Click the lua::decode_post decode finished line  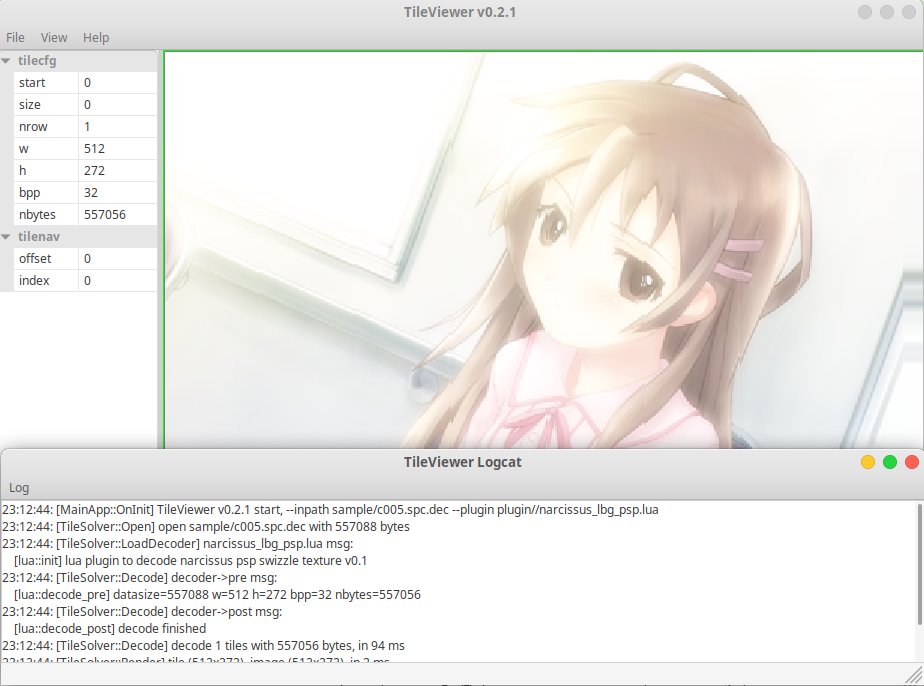point(110,629)
